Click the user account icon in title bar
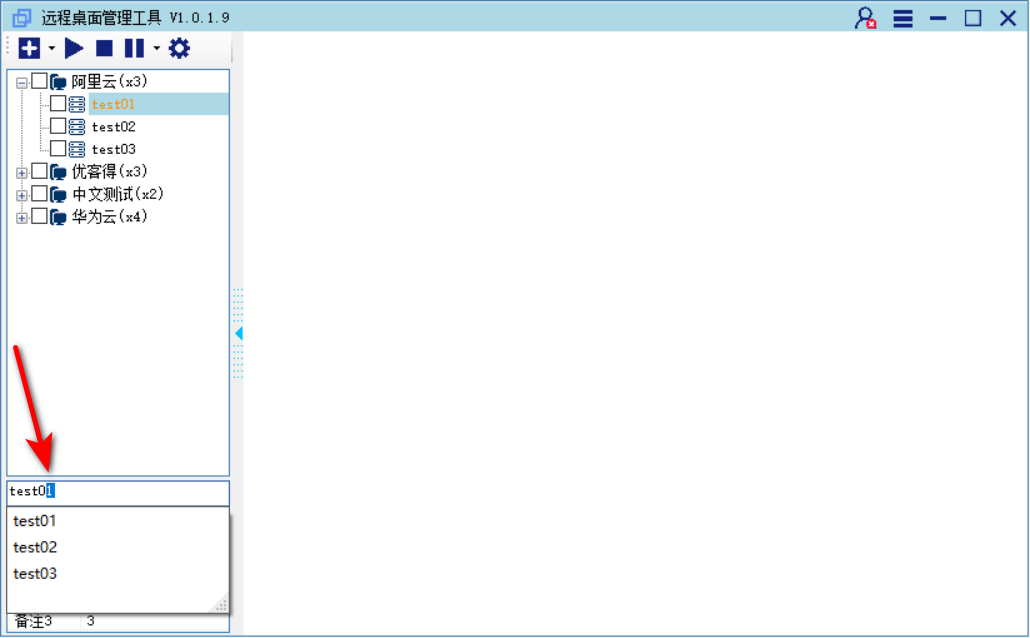Image resolution: width=1030 pixels, height=638 pixels. [865, 18]
